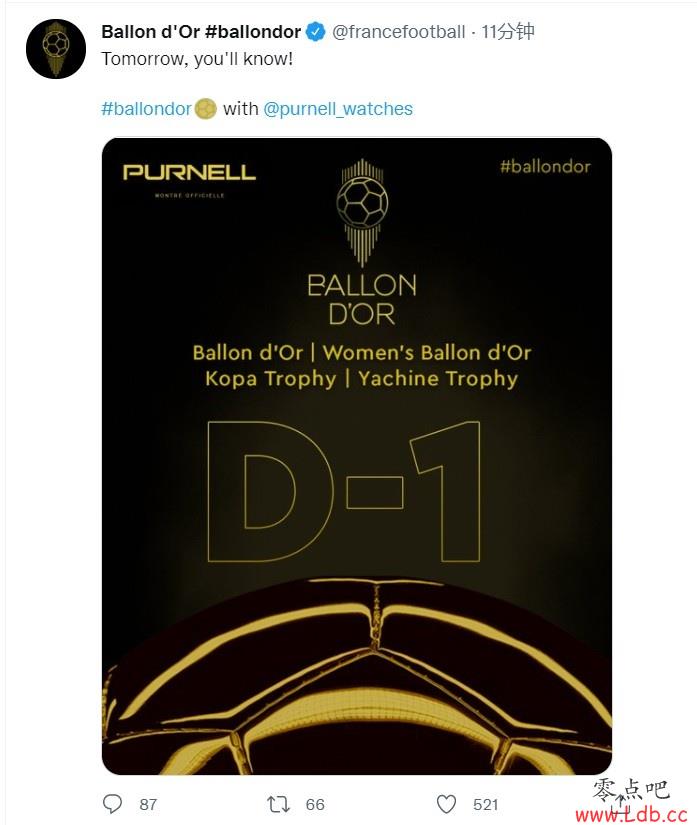Open the tweet timestamp 11分钟
The height and width of the screenshot is (825, 697).
point(508,32)
